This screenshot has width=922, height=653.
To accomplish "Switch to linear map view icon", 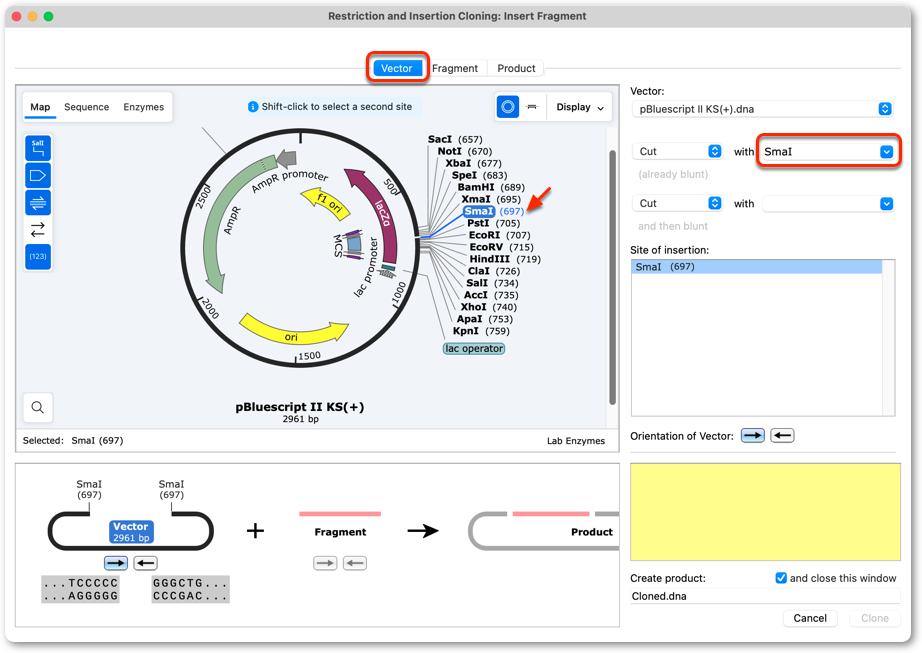I will [x=532, y=107].
